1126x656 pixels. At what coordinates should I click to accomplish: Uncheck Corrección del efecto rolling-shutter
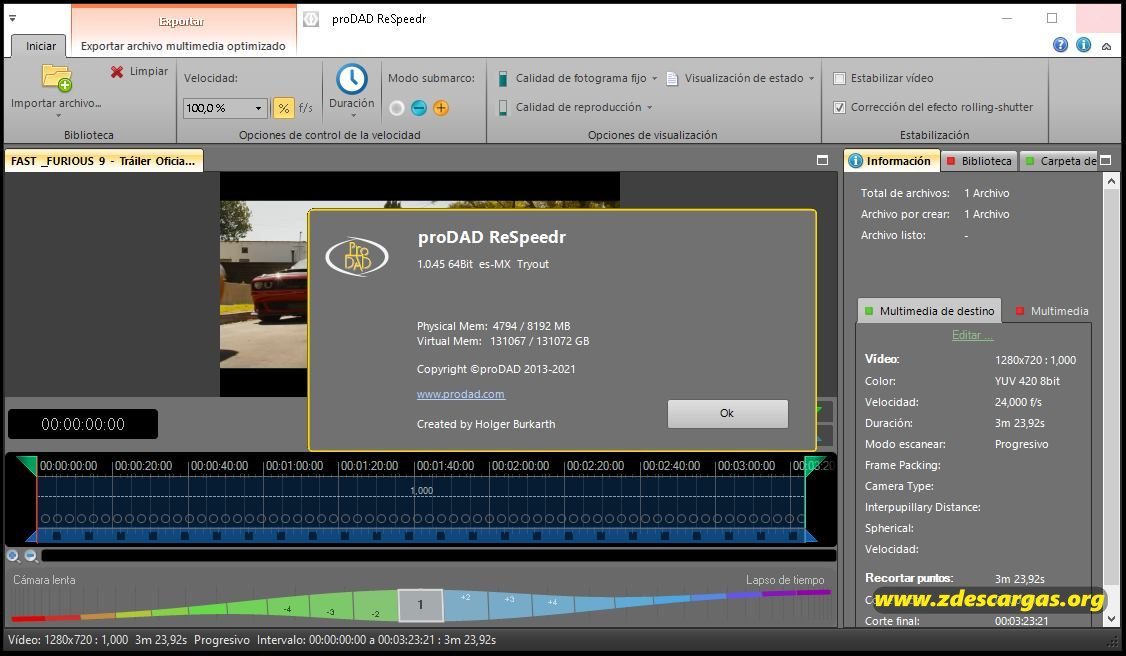click(839, 107)
